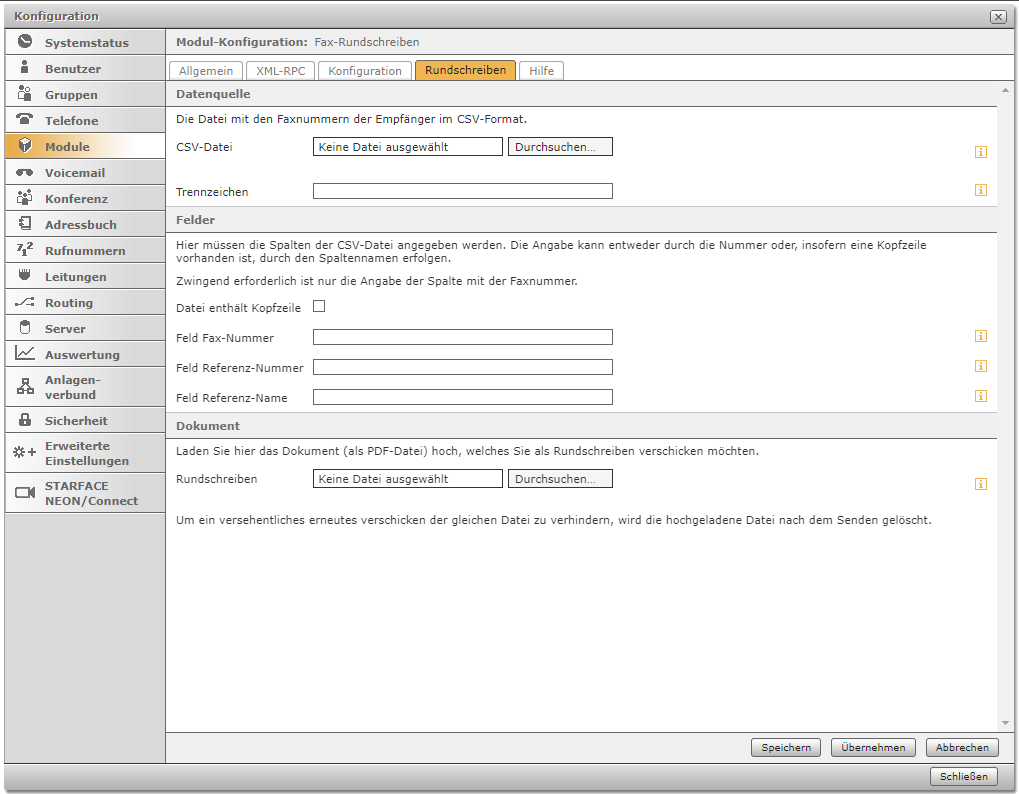This screenshot has width=1019, height=794.
Task: Browse for the Rundschreiben PDF document
Action: point(560,479)
